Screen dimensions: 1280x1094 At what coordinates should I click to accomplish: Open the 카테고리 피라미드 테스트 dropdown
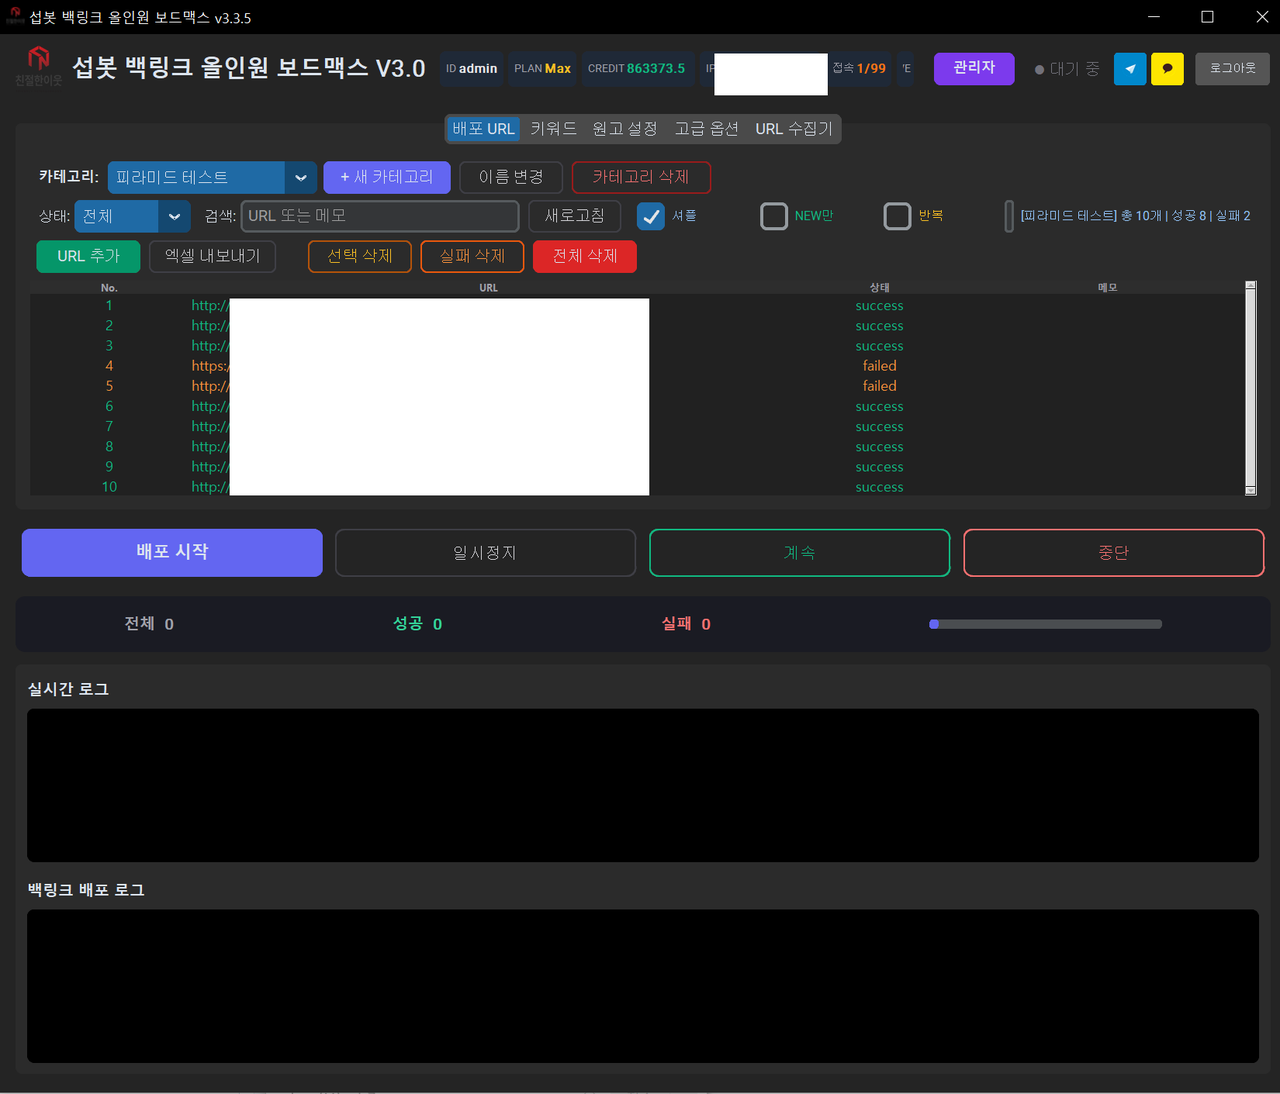212,177
